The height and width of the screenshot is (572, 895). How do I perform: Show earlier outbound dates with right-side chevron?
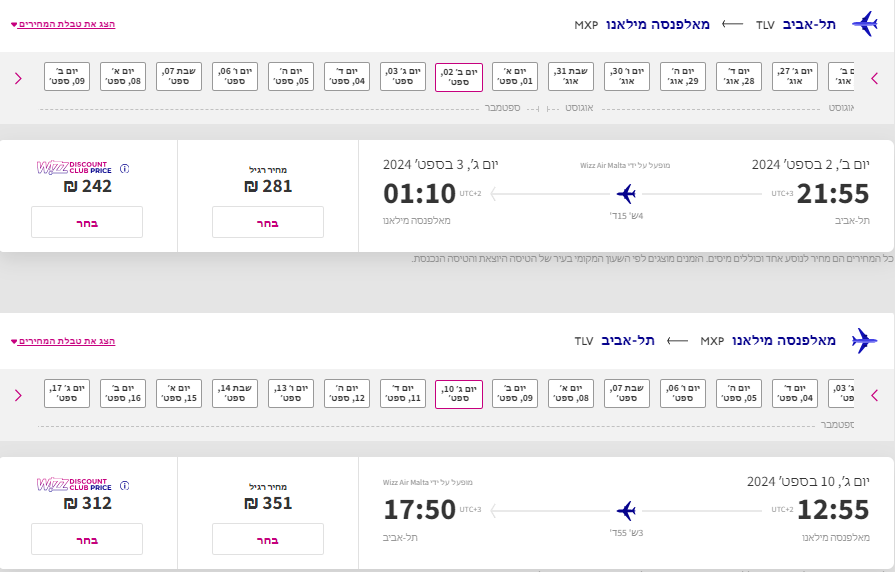coord(874,78)
